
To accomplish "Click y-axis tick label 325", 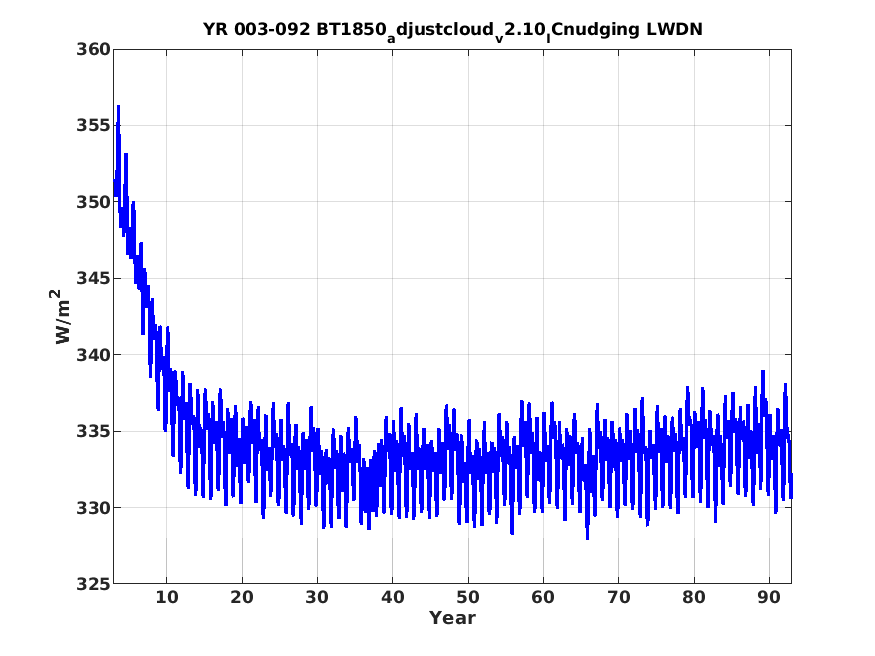I will pos(94,584).
